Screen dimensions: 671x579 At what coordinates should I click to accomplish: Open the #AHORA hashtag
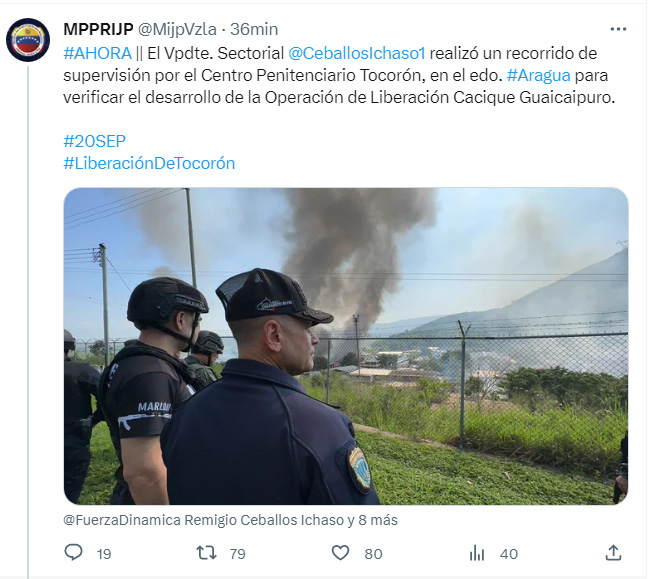click(x=97, y=53)
